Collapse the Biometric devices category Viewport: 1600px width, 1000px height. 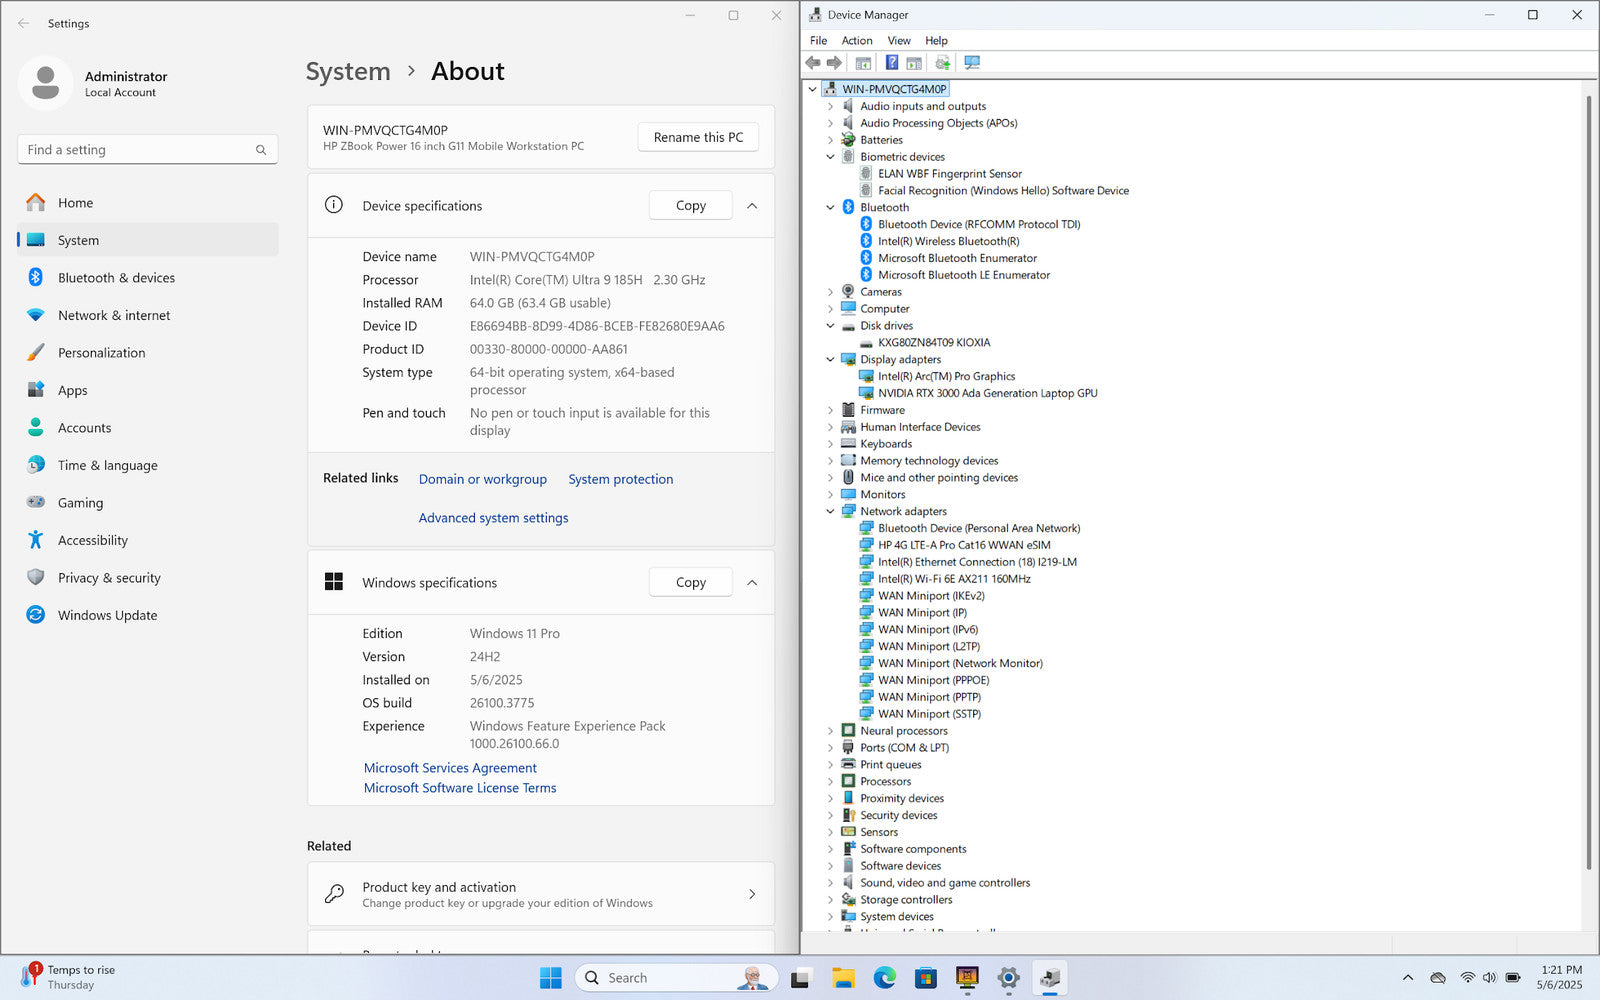tap(830, 157)
